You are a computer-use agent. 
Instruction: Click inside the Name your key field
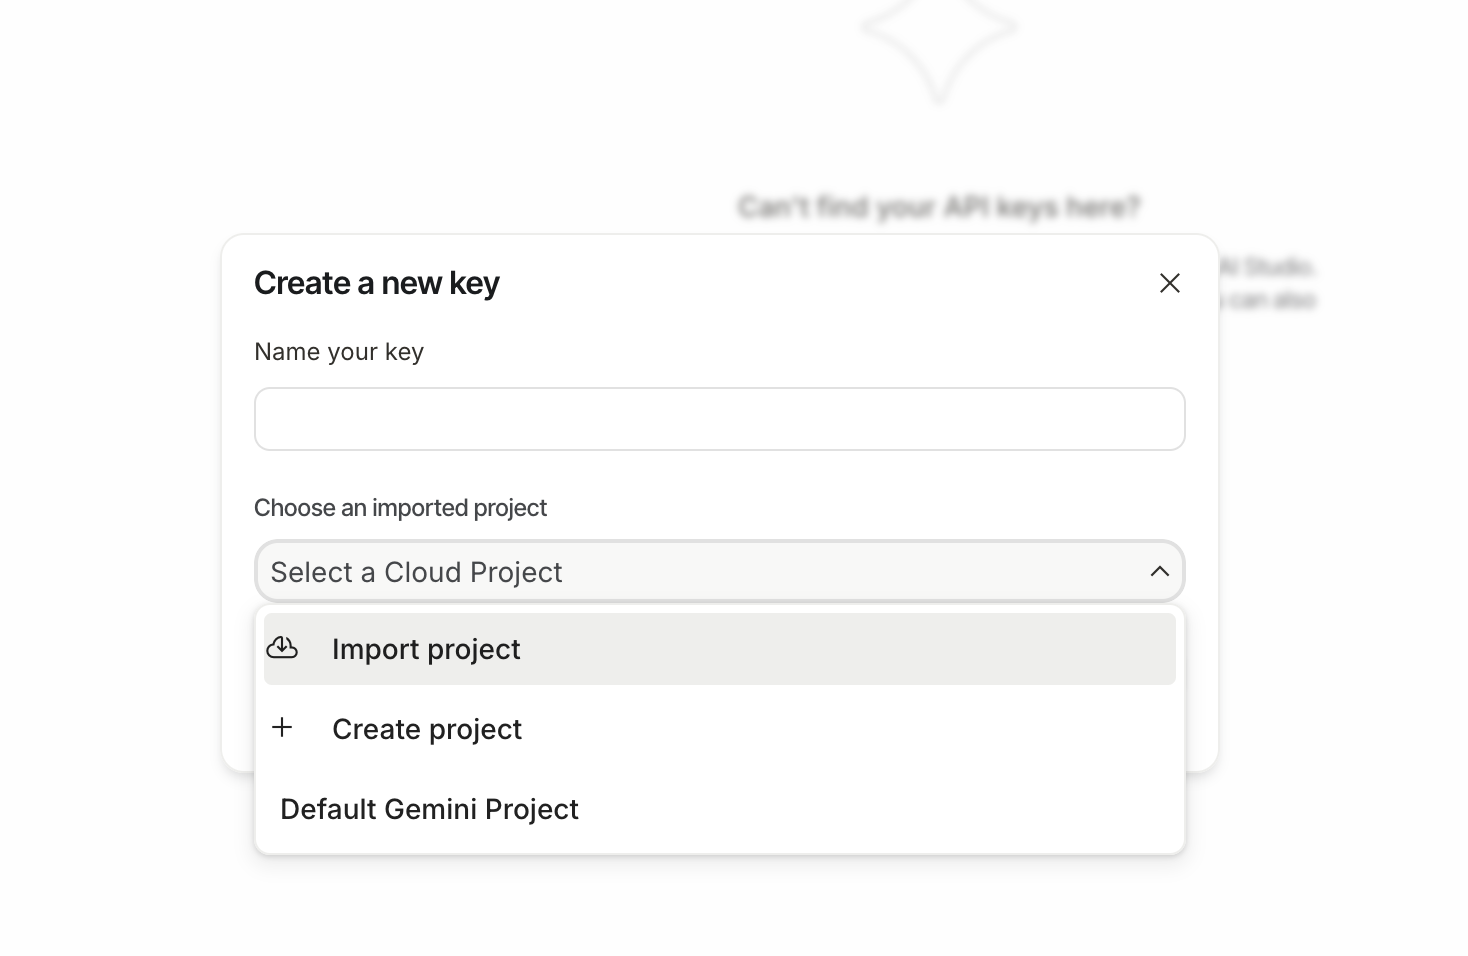[718, 418]
